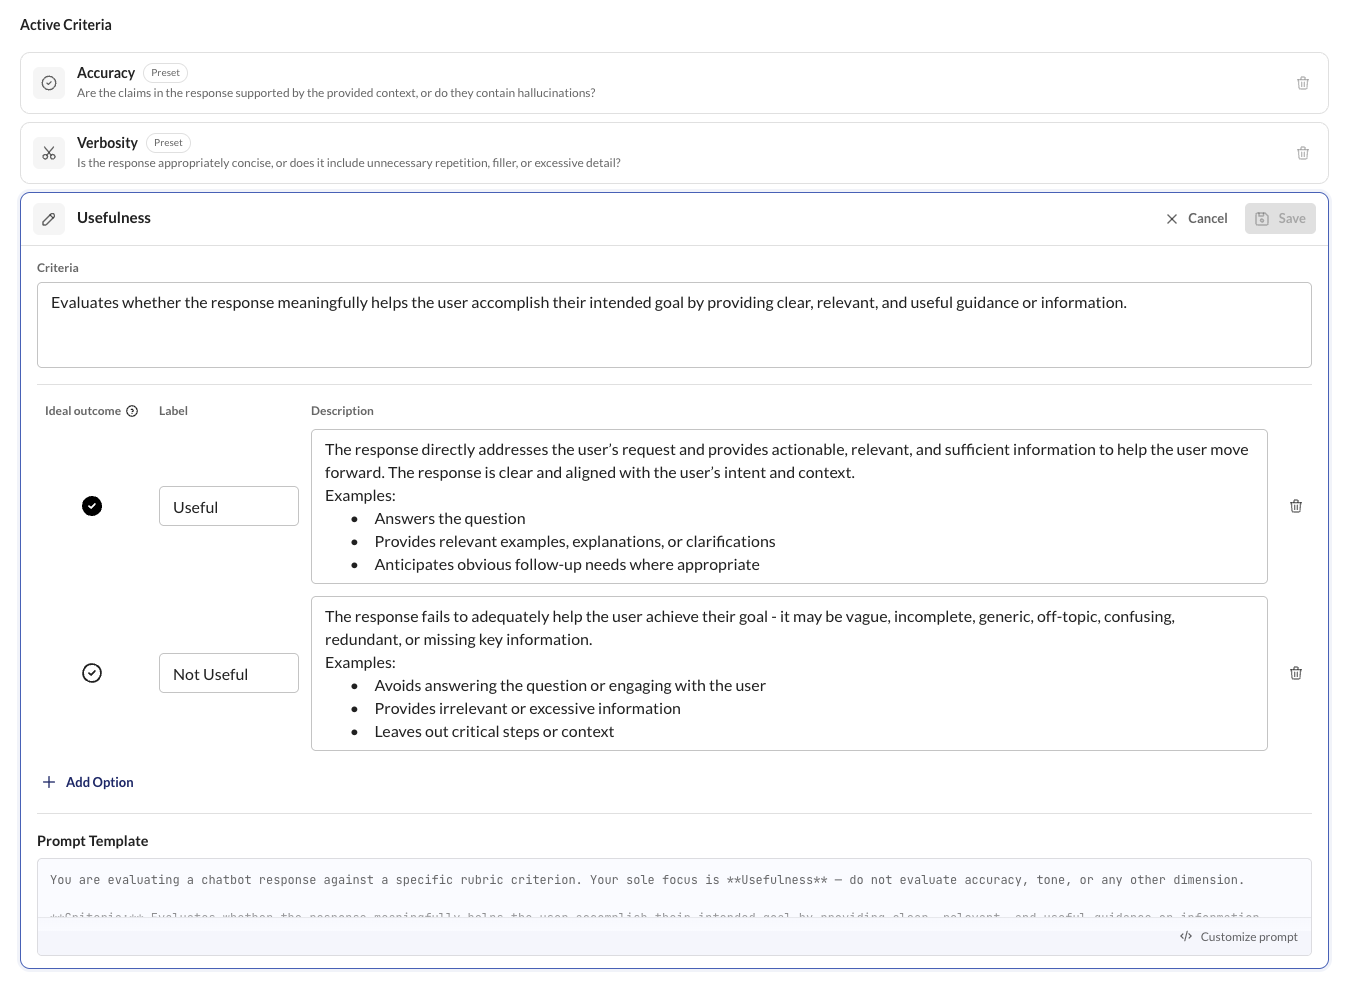
Task: Click the Useful option description box
Action: [789, 506]
